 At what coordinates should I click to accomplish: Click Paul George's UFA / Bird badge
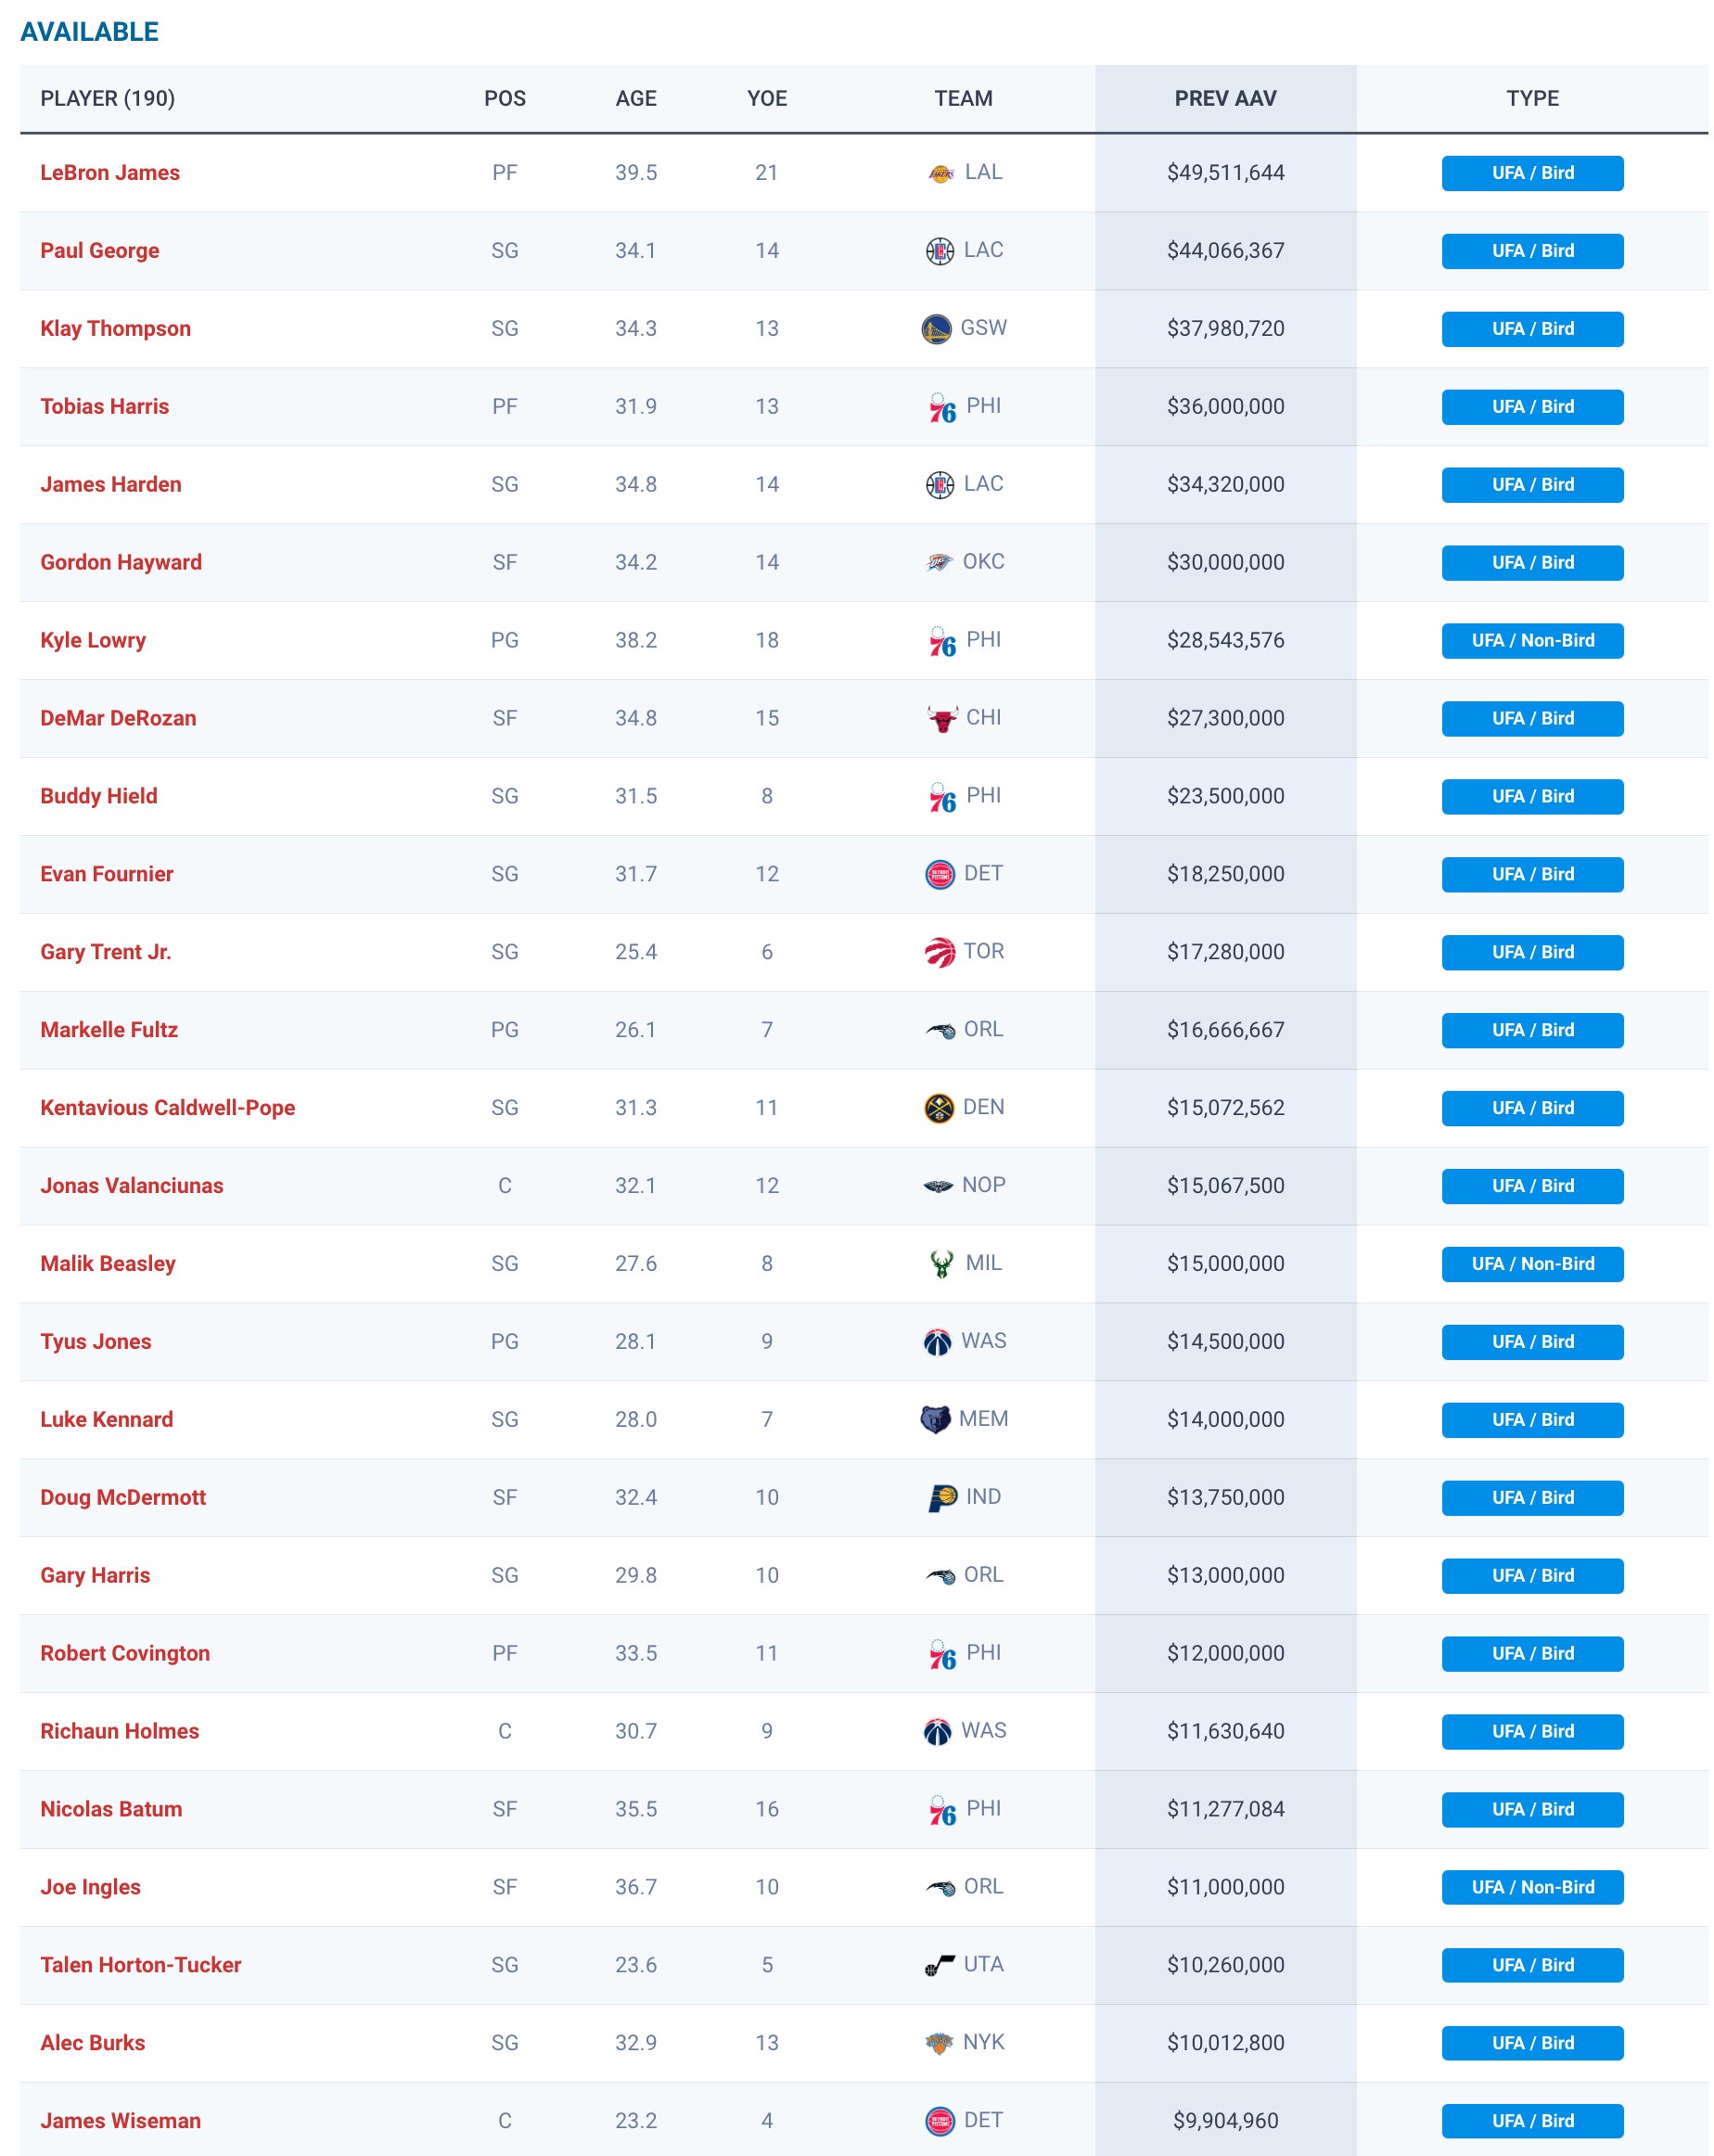1532,251
